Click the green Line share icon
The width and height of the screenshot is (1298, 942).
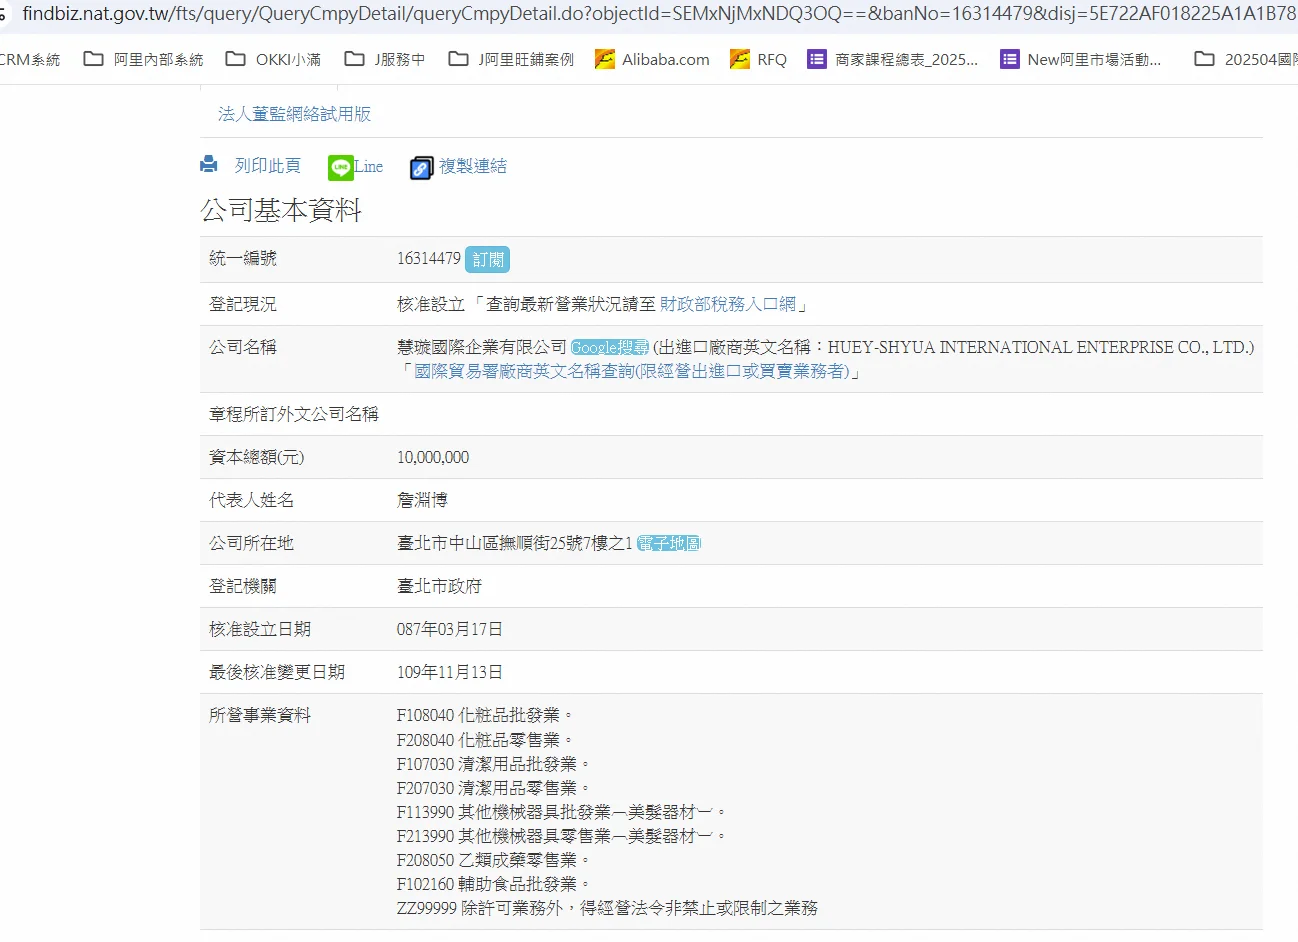[341, 168]
